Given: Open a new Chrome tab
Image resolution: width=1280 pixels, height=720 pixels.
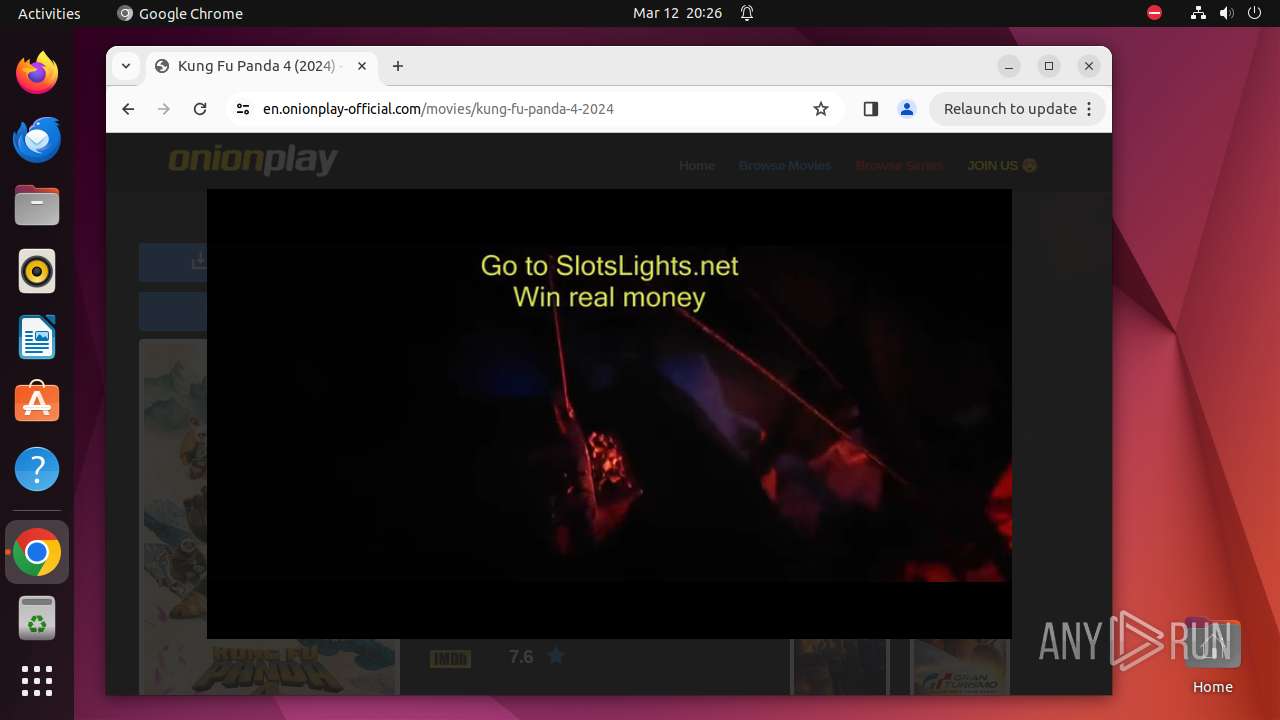Looking at the screenshot, I should pyautogui.click(x=398, y=66).
